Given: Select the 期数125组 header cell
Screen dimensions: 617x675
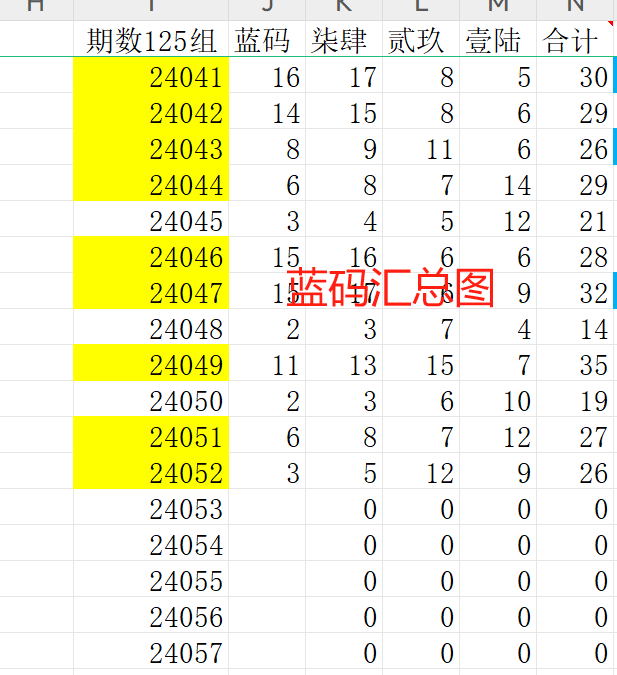Looking at the screenshot, I should coord(151,39).
